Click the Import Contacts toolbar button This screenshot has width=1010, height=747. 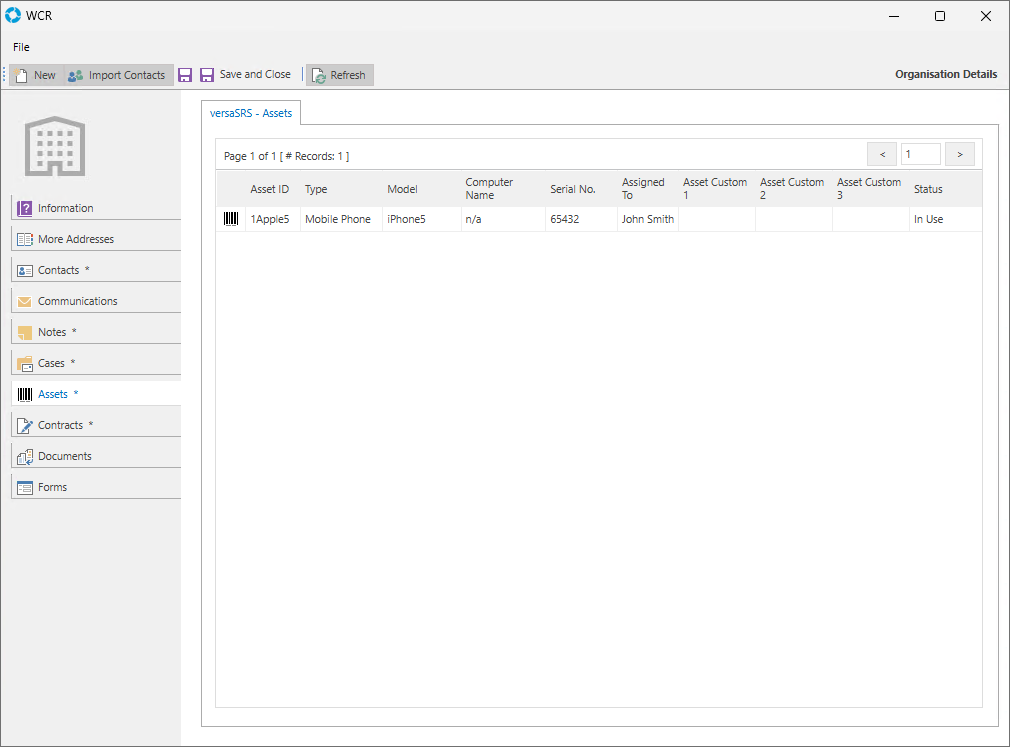[117, 75]
